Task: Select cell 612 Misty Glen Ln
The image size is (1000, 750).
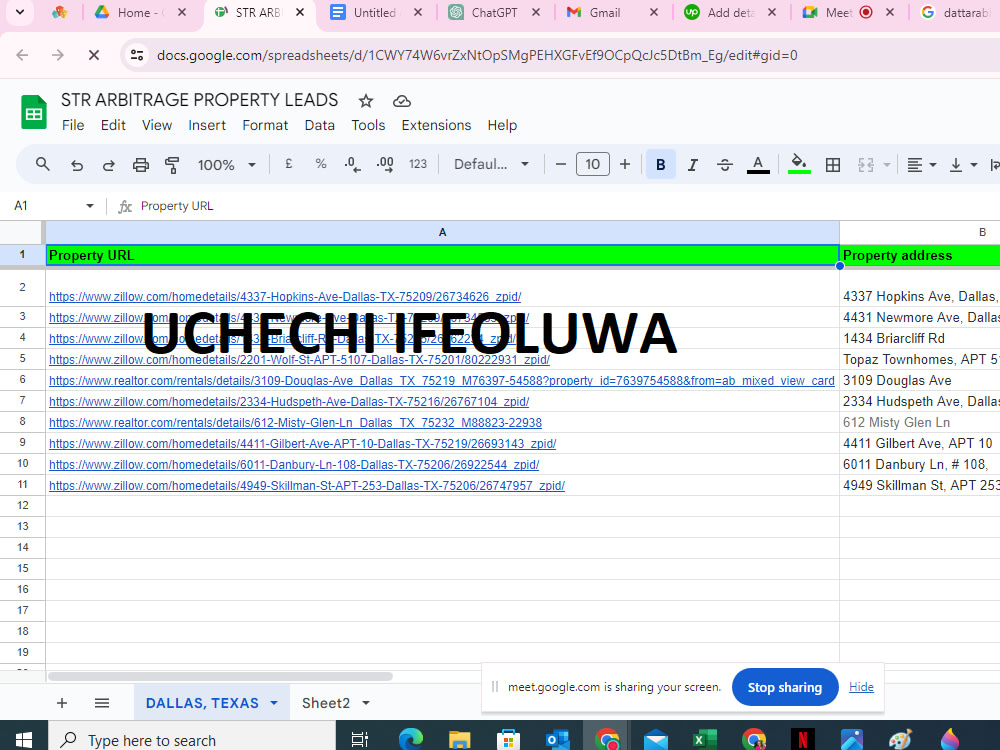Action: click(919, 422)
